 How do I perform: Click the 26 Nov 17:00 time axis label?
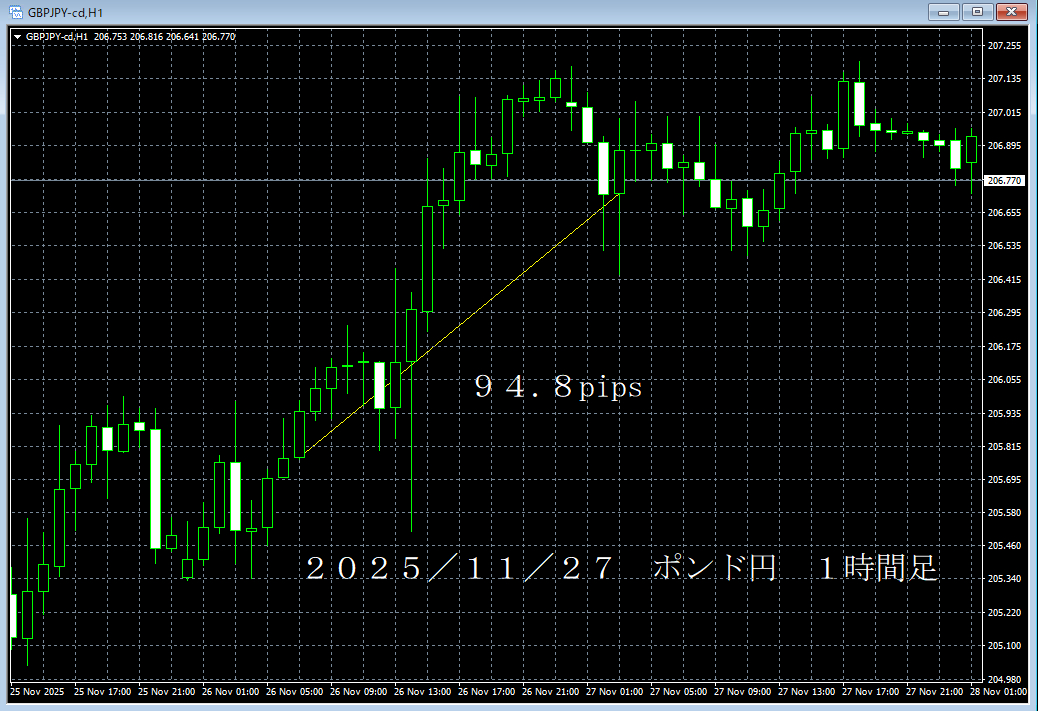[x=487, y=692]
